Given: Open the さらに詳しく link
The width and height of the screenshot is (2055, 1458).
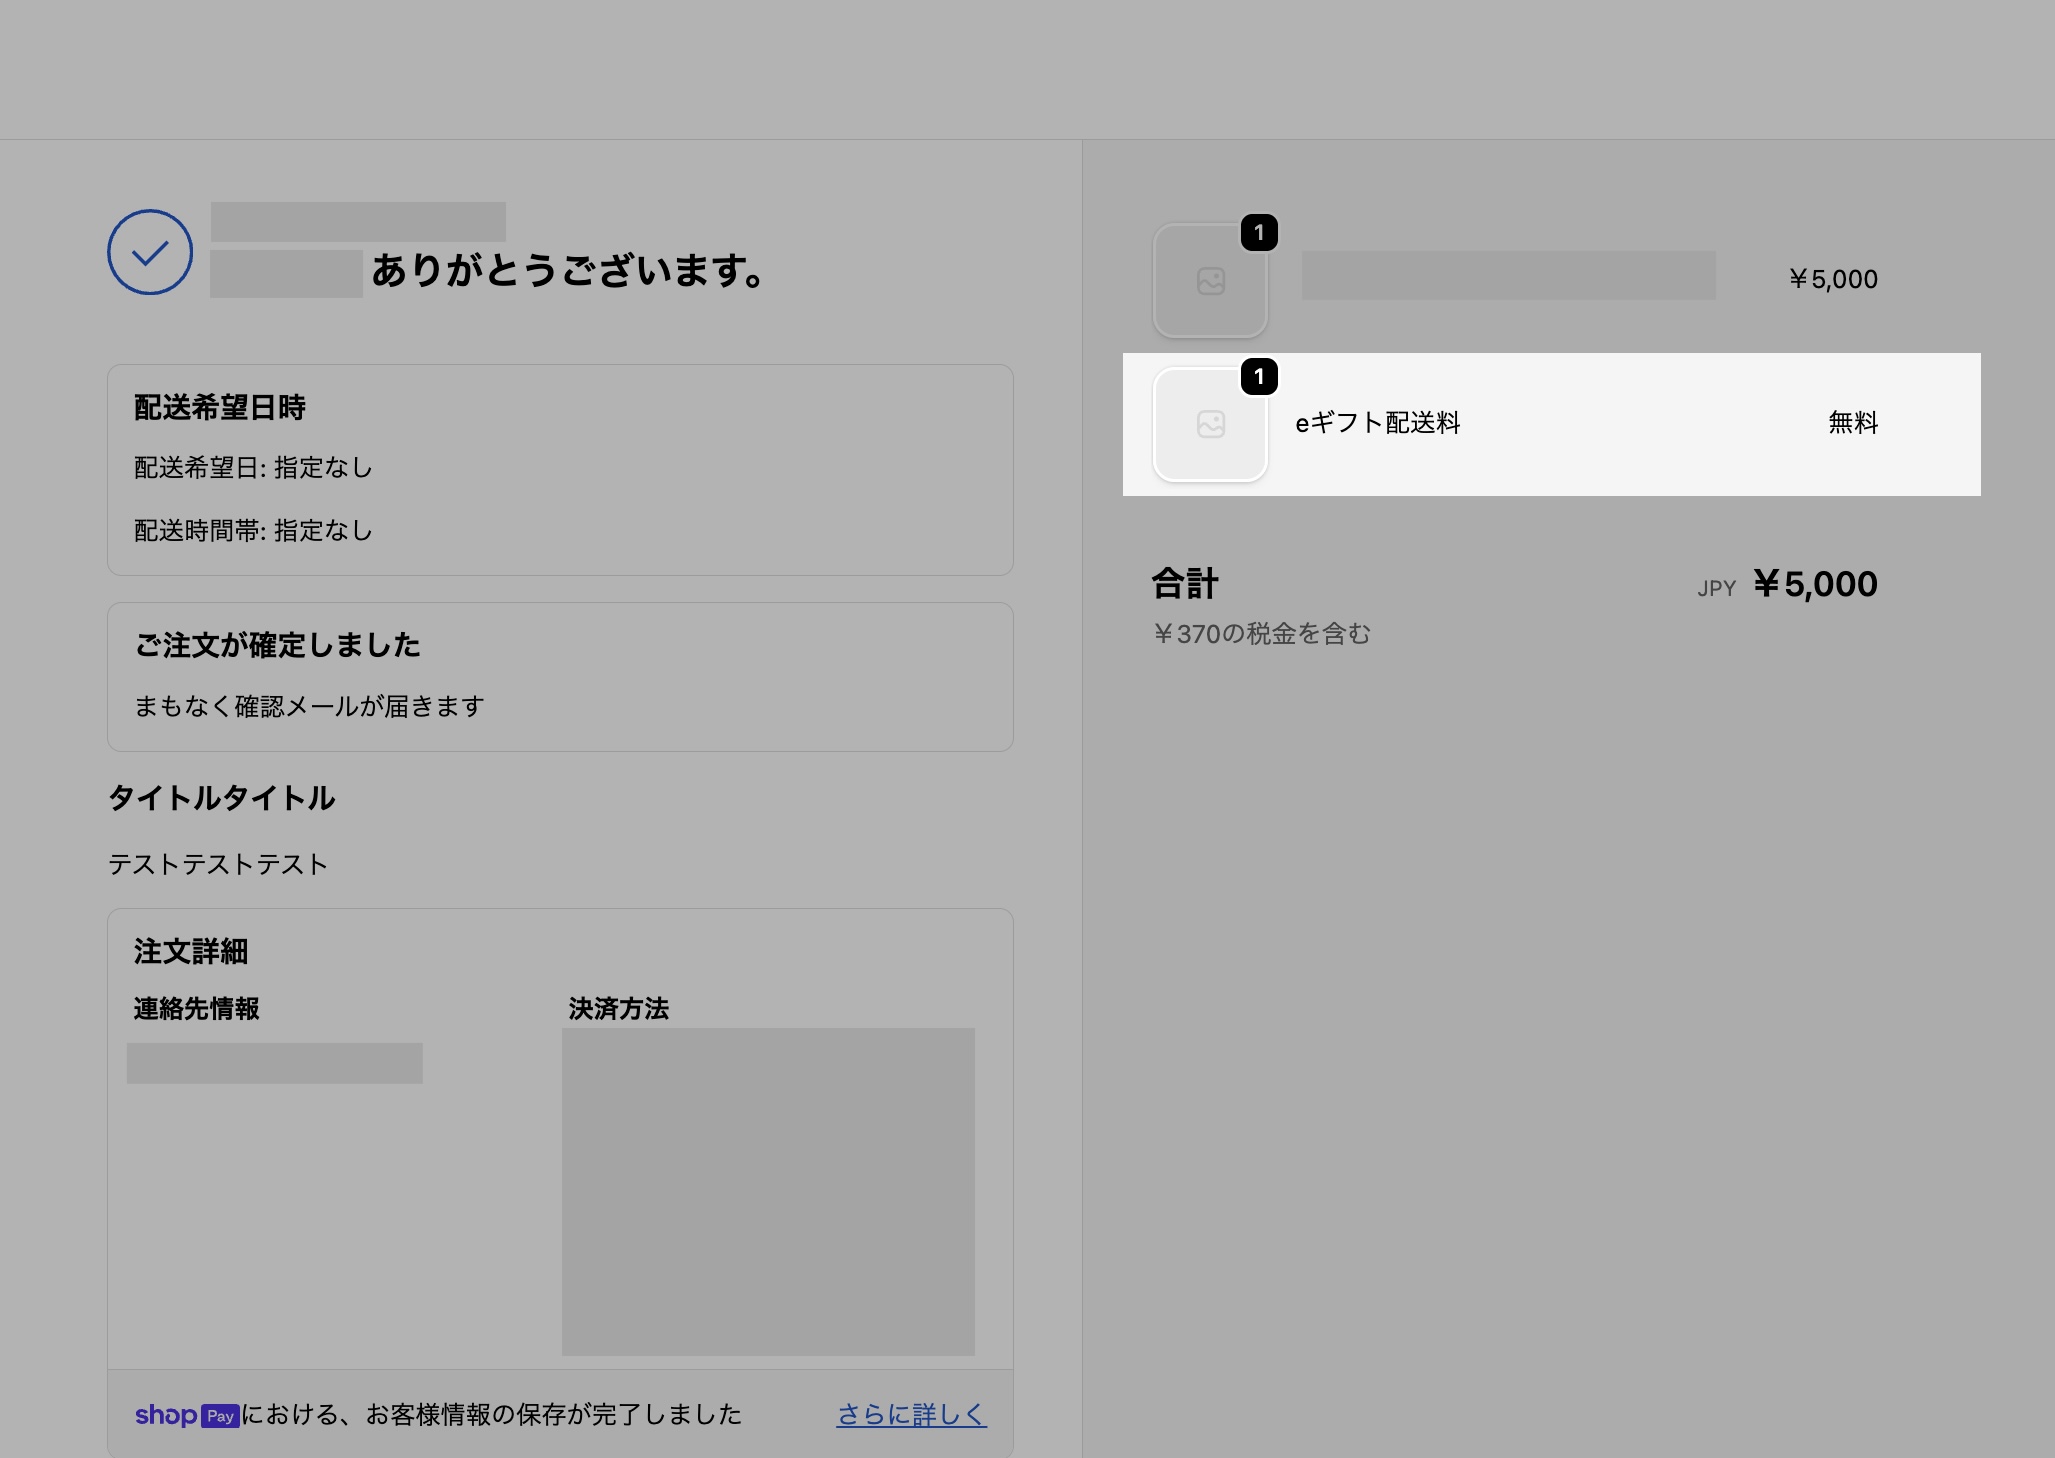Looking at the screenshot, I should tap(911, 1414).
